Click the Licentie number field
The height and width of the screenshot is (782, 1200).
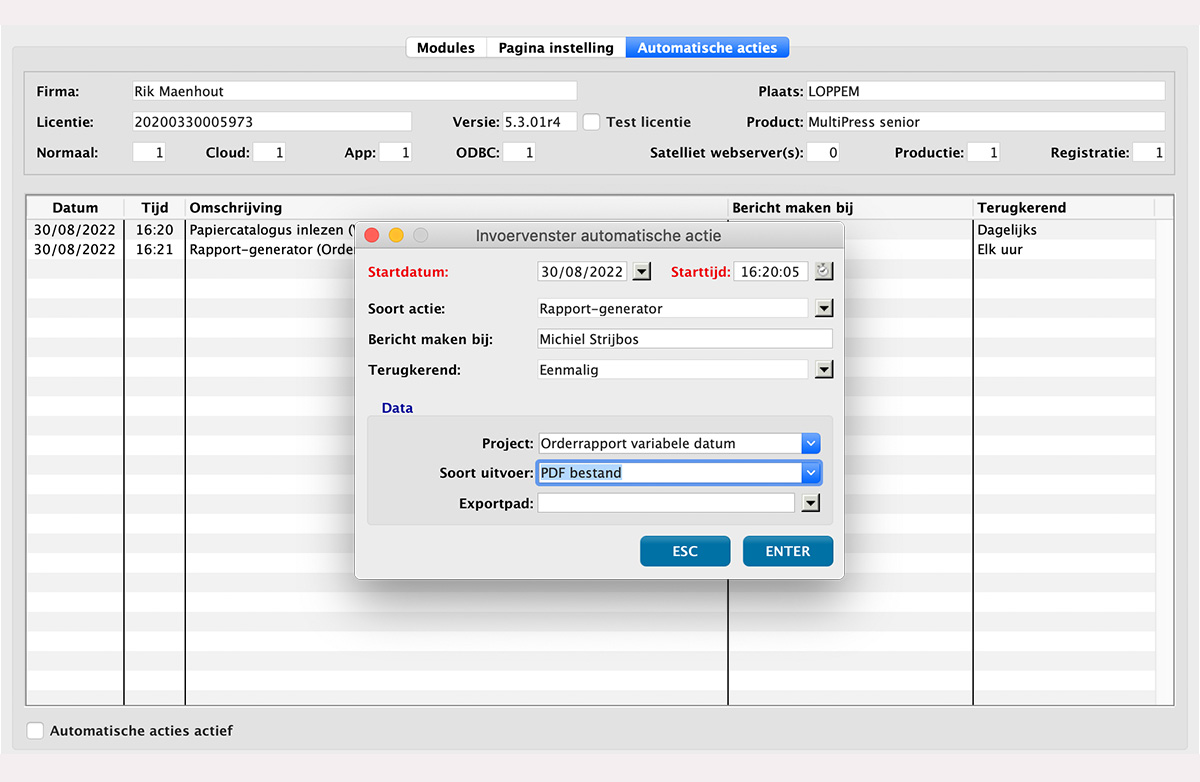[x=272, y=122]
